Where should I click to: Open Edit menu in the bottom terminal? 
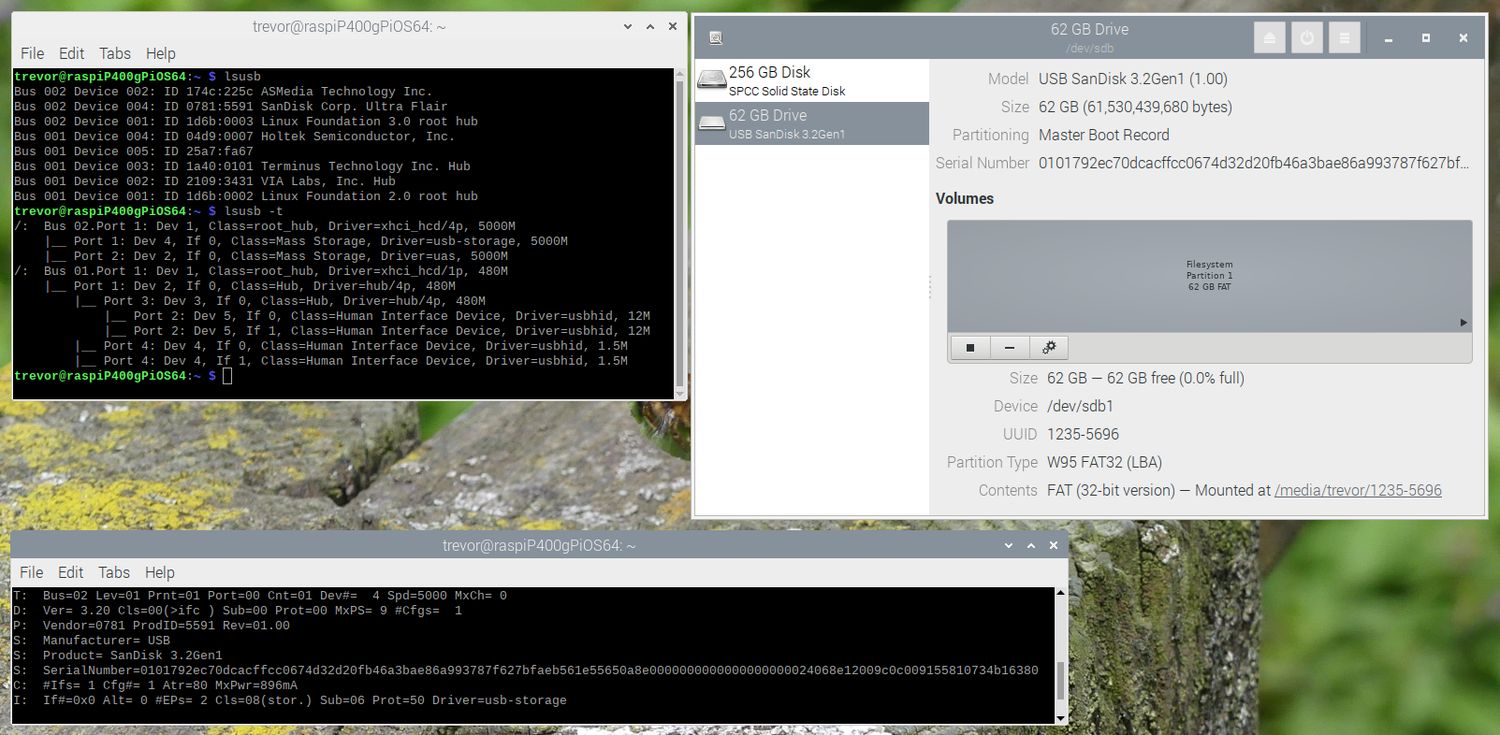tap(71, 572)
